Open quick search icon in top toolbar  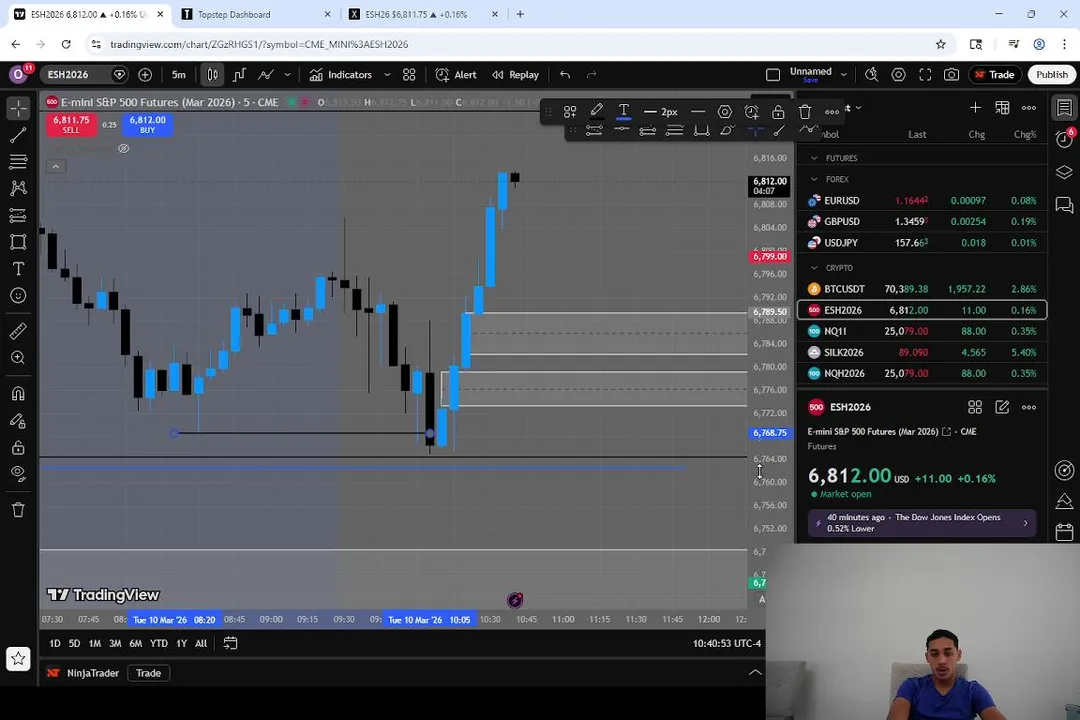[871, 74]
